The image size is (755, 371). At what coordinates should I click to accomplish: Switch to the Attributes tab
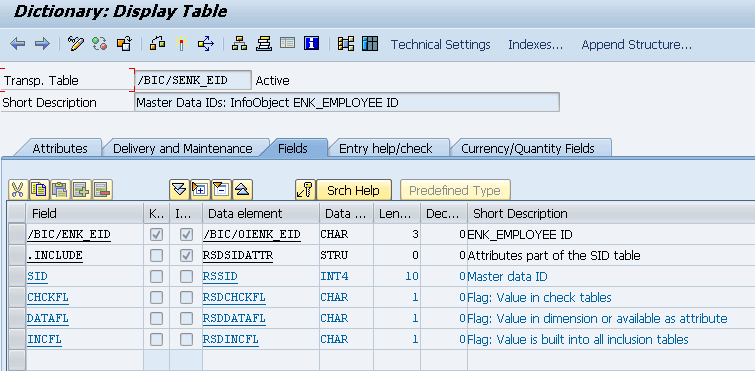pyautogui.click(x=60, y=148)
